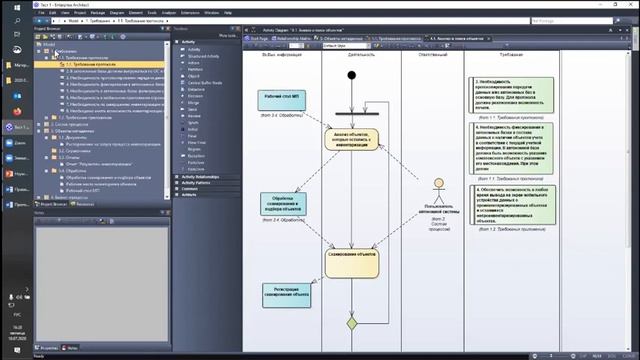
Task: Select the green decision diamond
Action: point(352,324)
